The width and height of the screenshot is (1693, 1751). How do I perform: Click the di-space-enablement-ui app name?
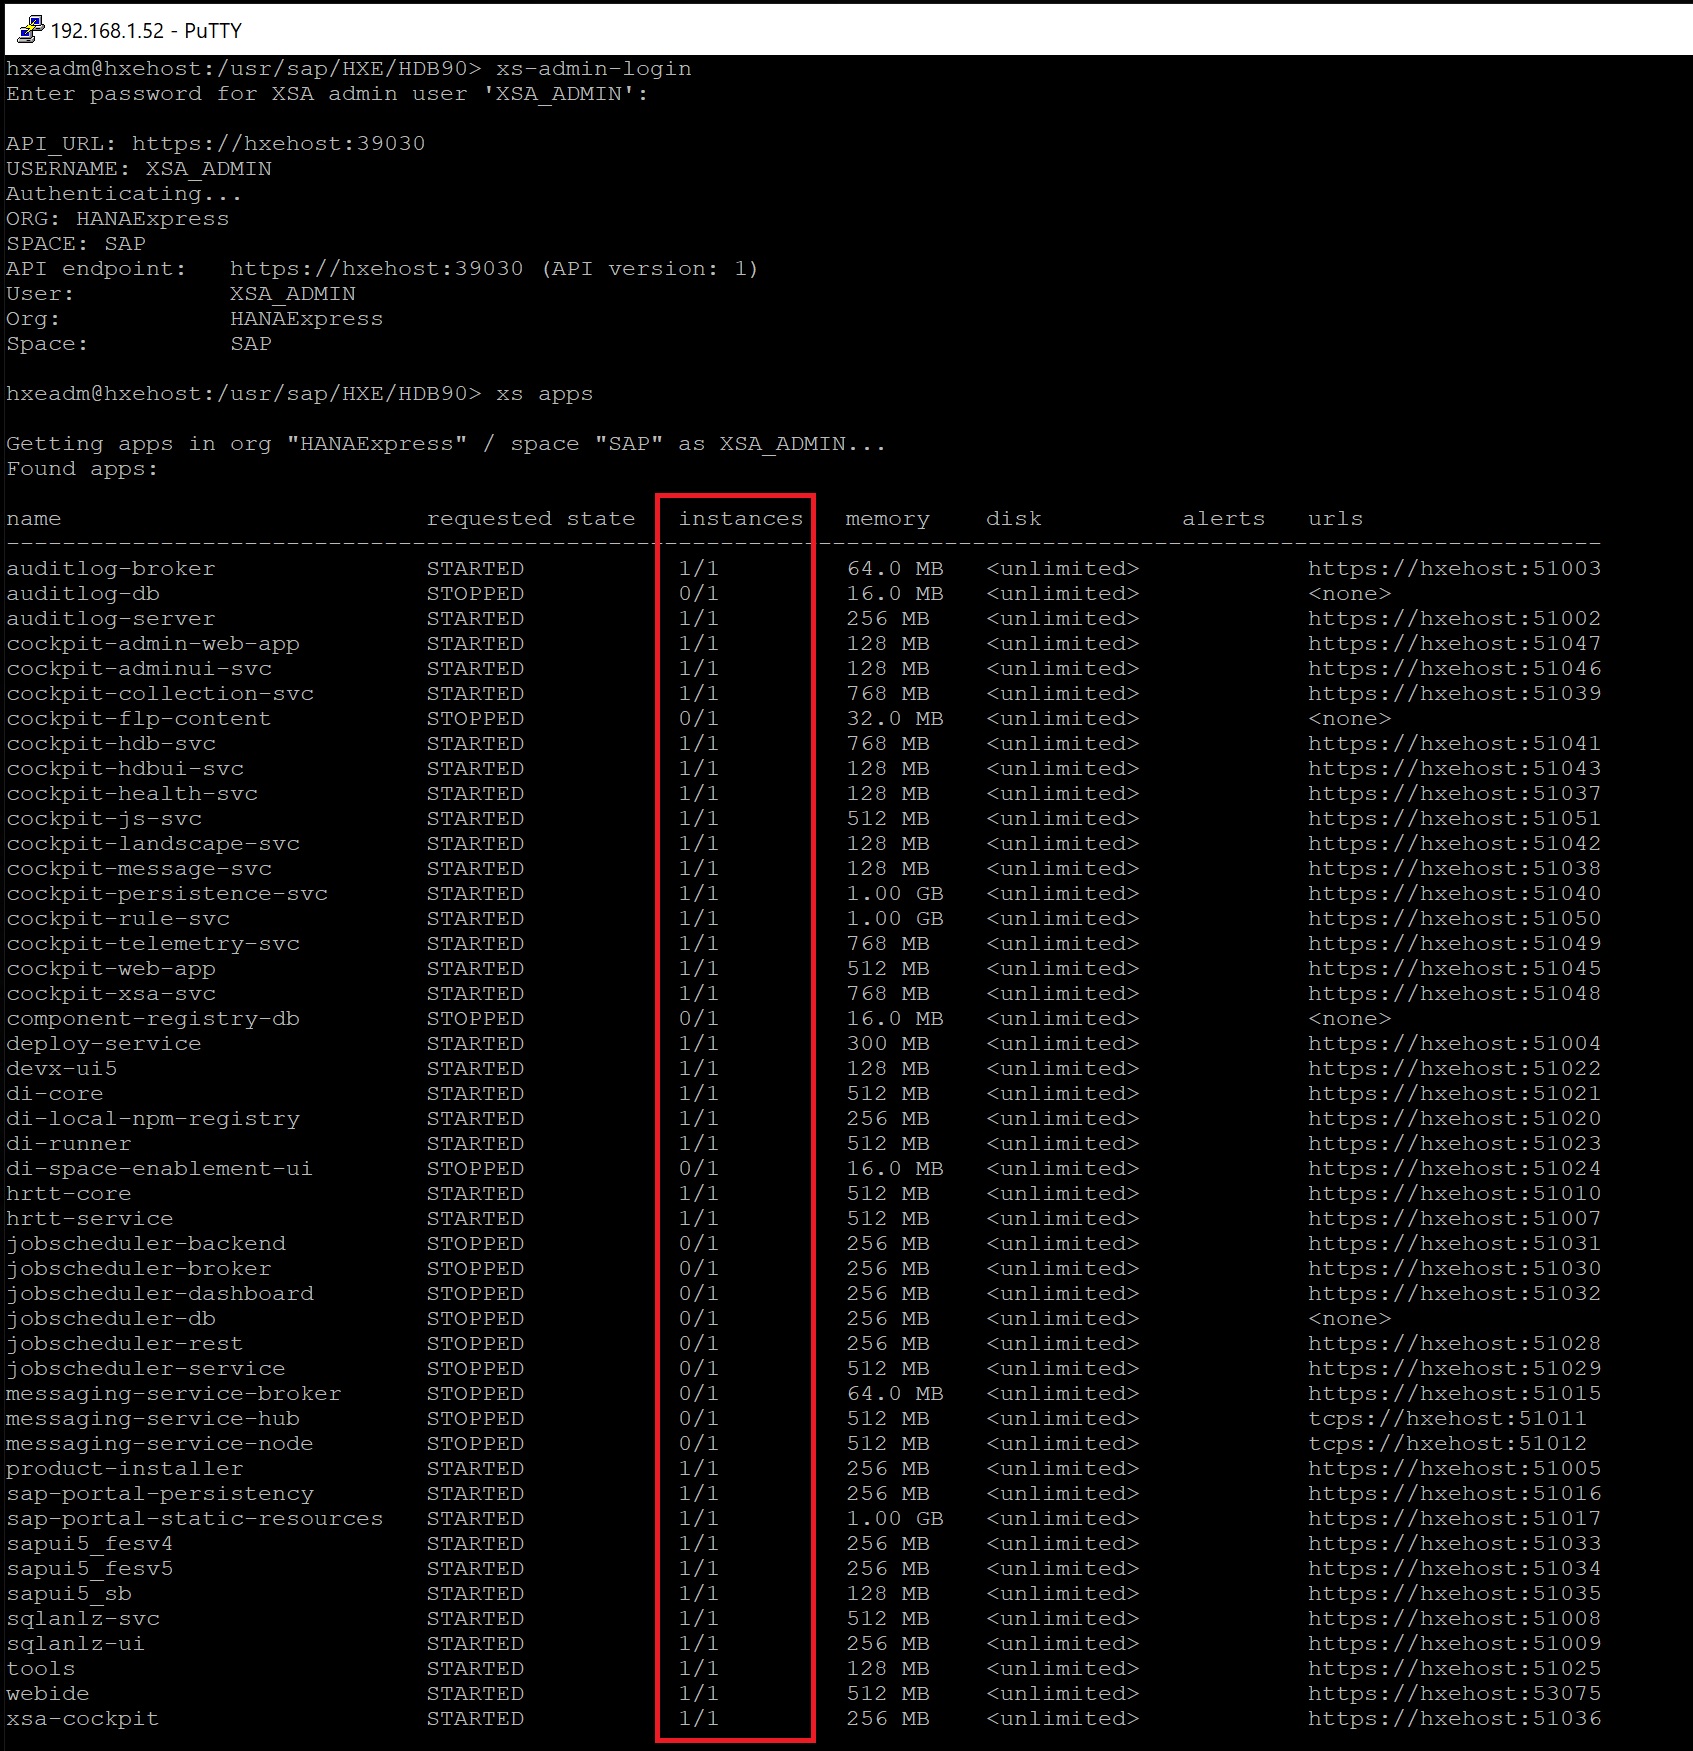159,1169
